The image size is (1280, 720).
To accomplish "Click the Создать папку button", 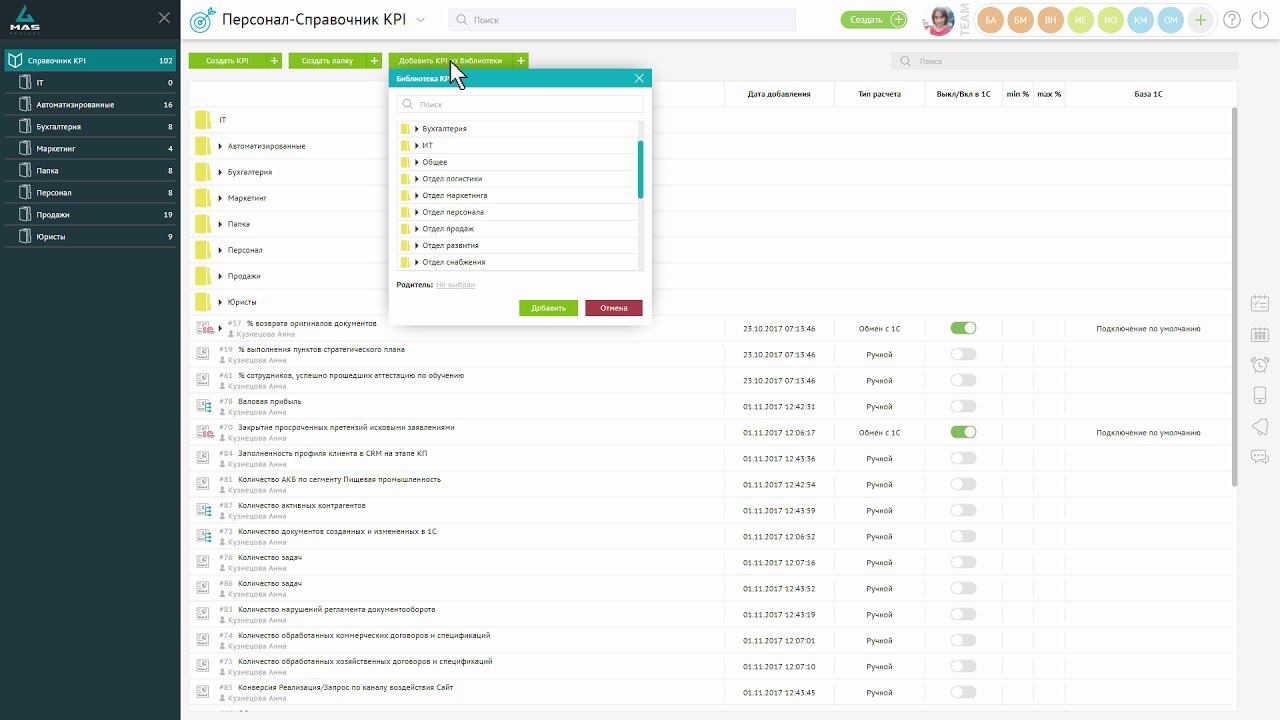I will (x=328, y=61).
